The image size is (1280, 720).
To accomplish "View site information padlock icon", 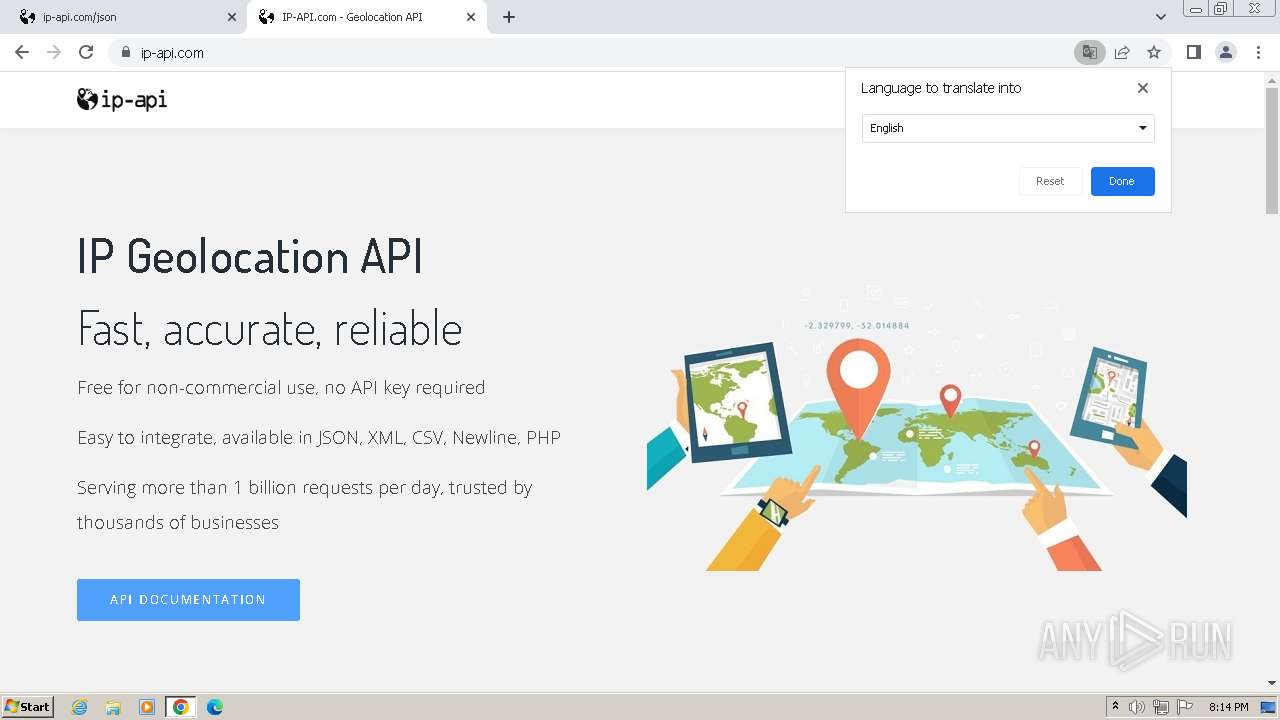I will click(x=125, y=52).
